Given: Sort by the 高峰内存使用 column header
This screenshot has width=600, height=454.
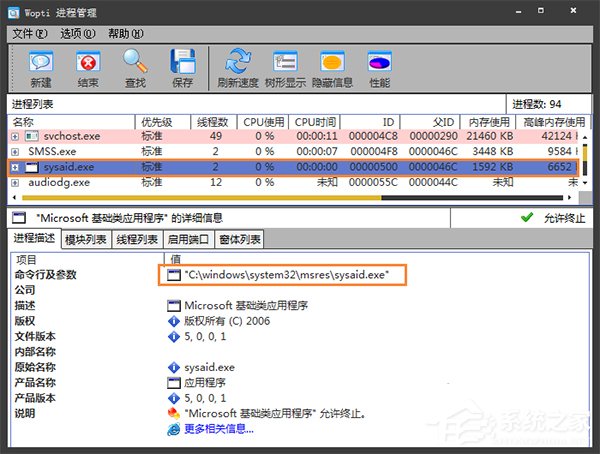Looking at the screenshot, I should click(x=552, y=122).
